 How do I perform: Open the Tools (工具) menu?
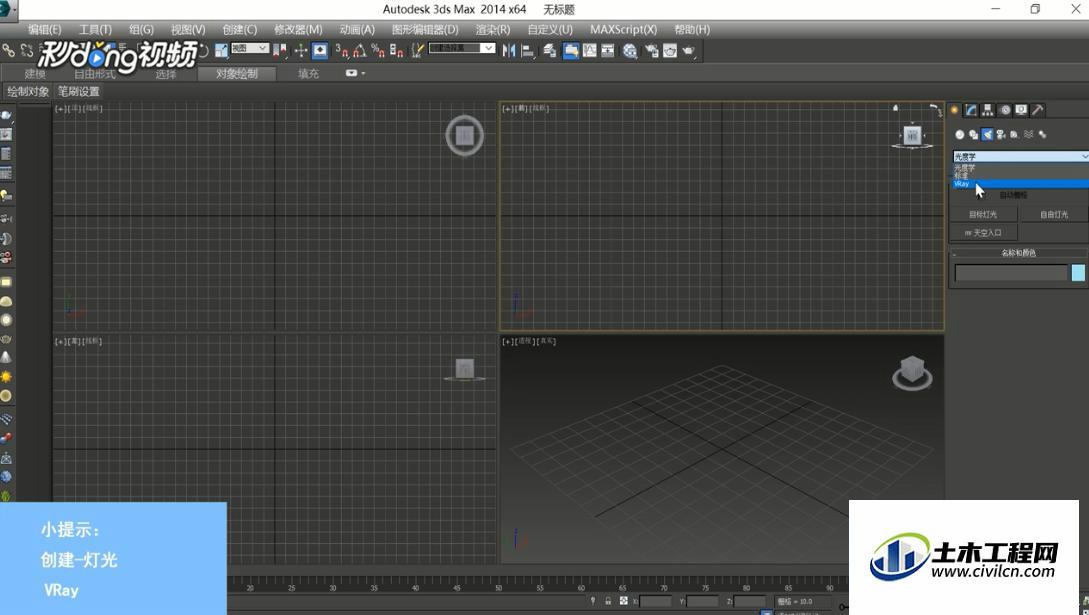[95, 29]
